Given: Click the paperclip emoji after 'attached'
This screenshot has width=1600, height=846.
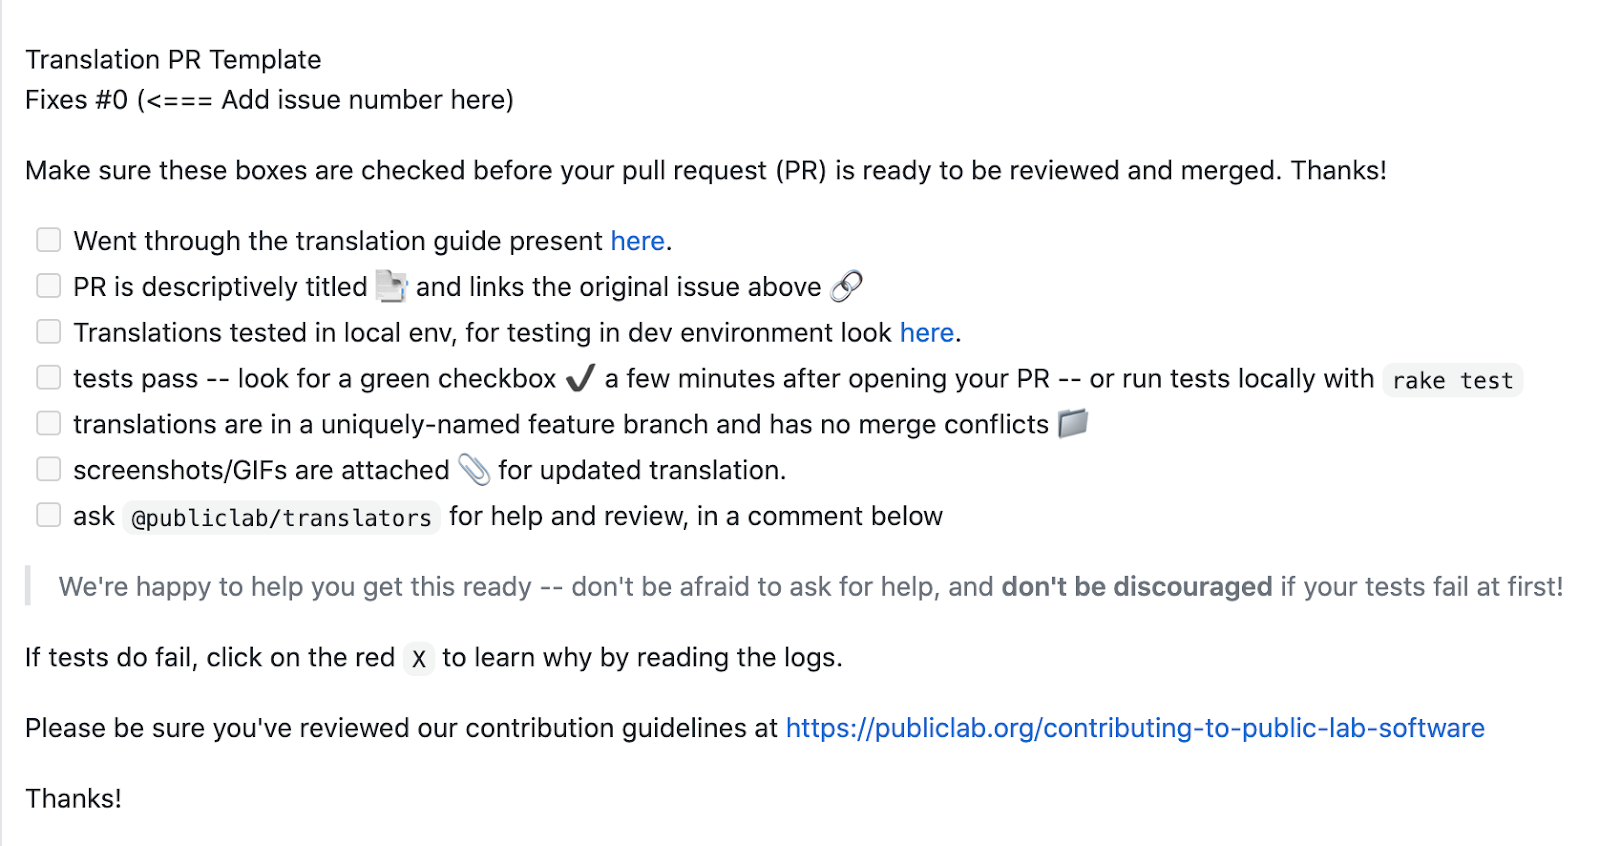Looking at the screenshot, I should pos(474,470).
